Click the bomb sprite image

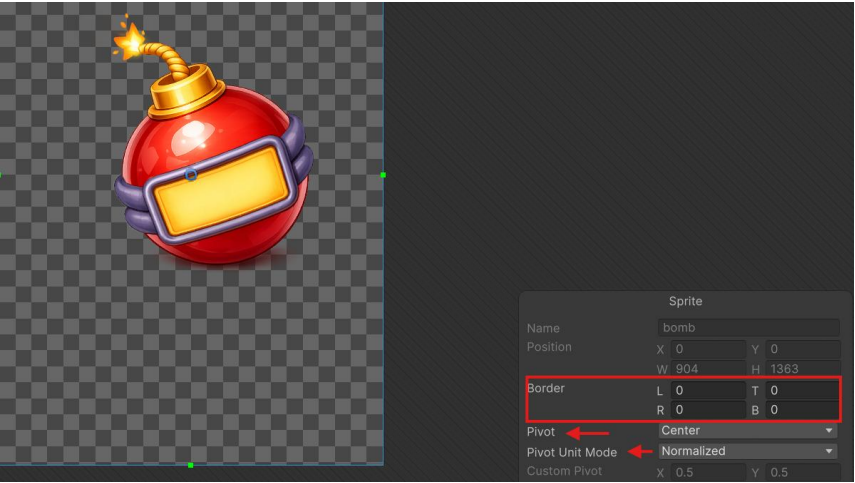[x=214, y=143]
